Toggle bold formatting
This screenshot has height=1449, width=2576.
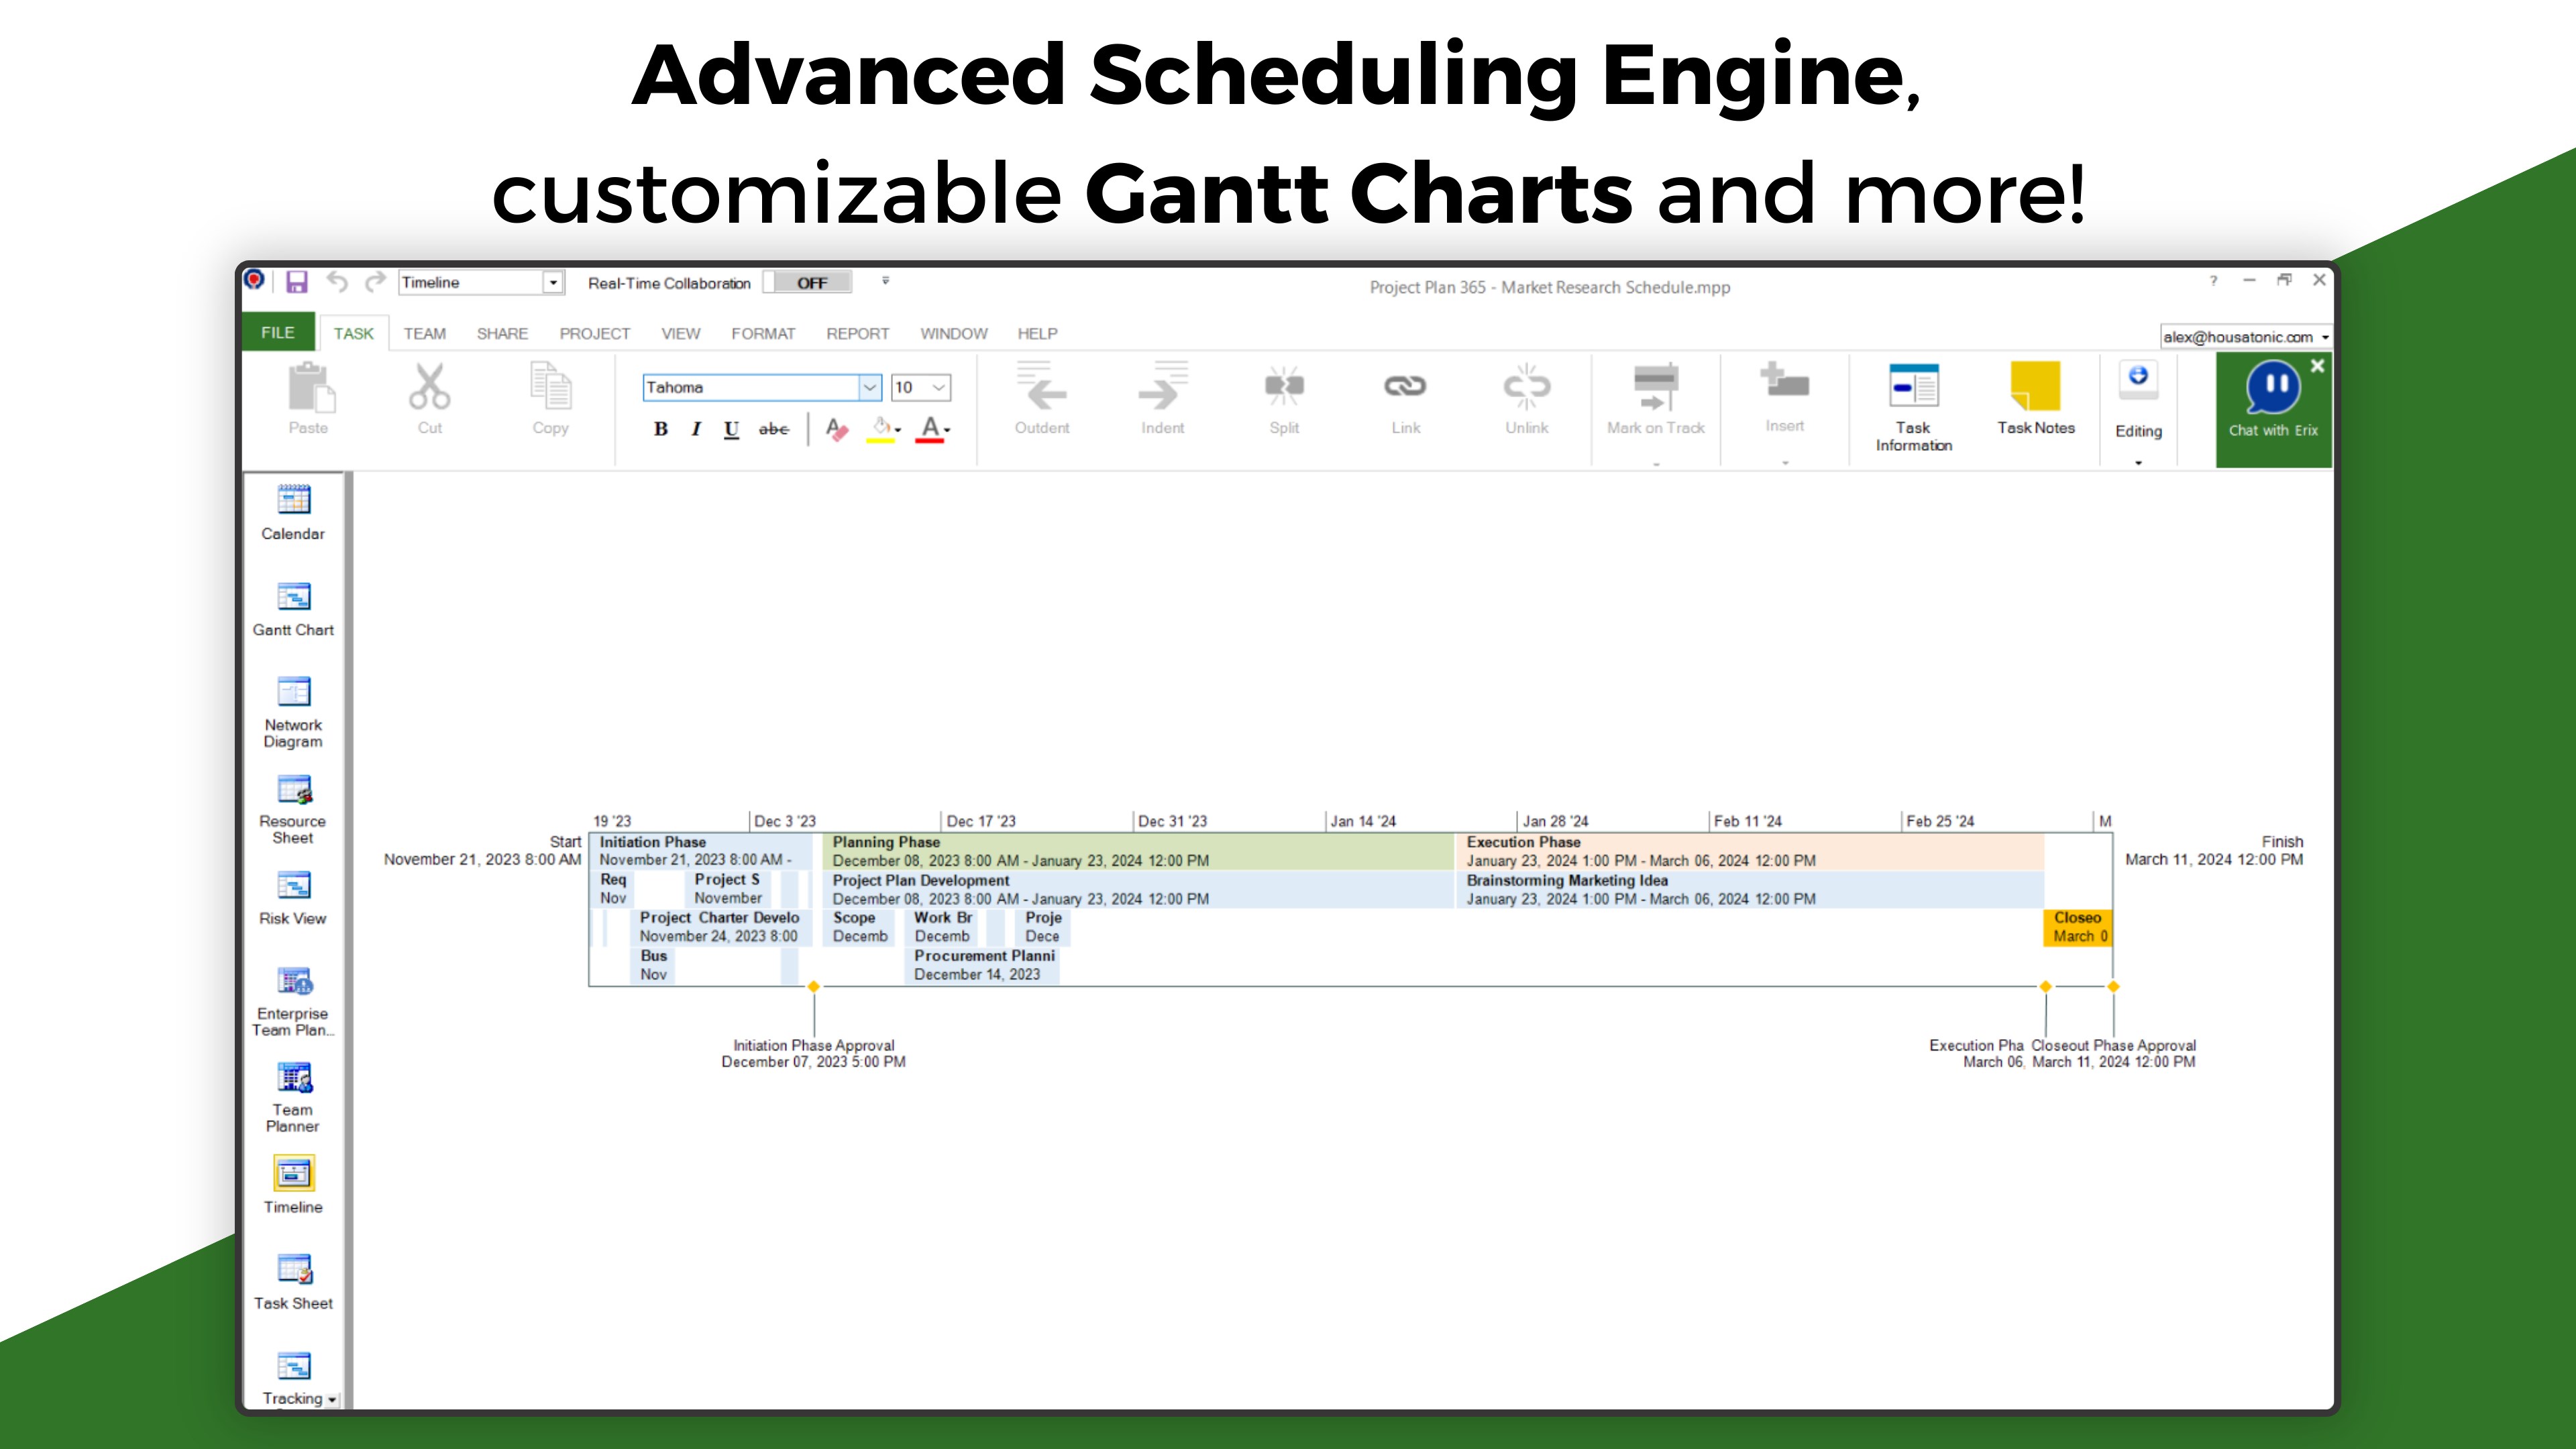click(661, 429)
